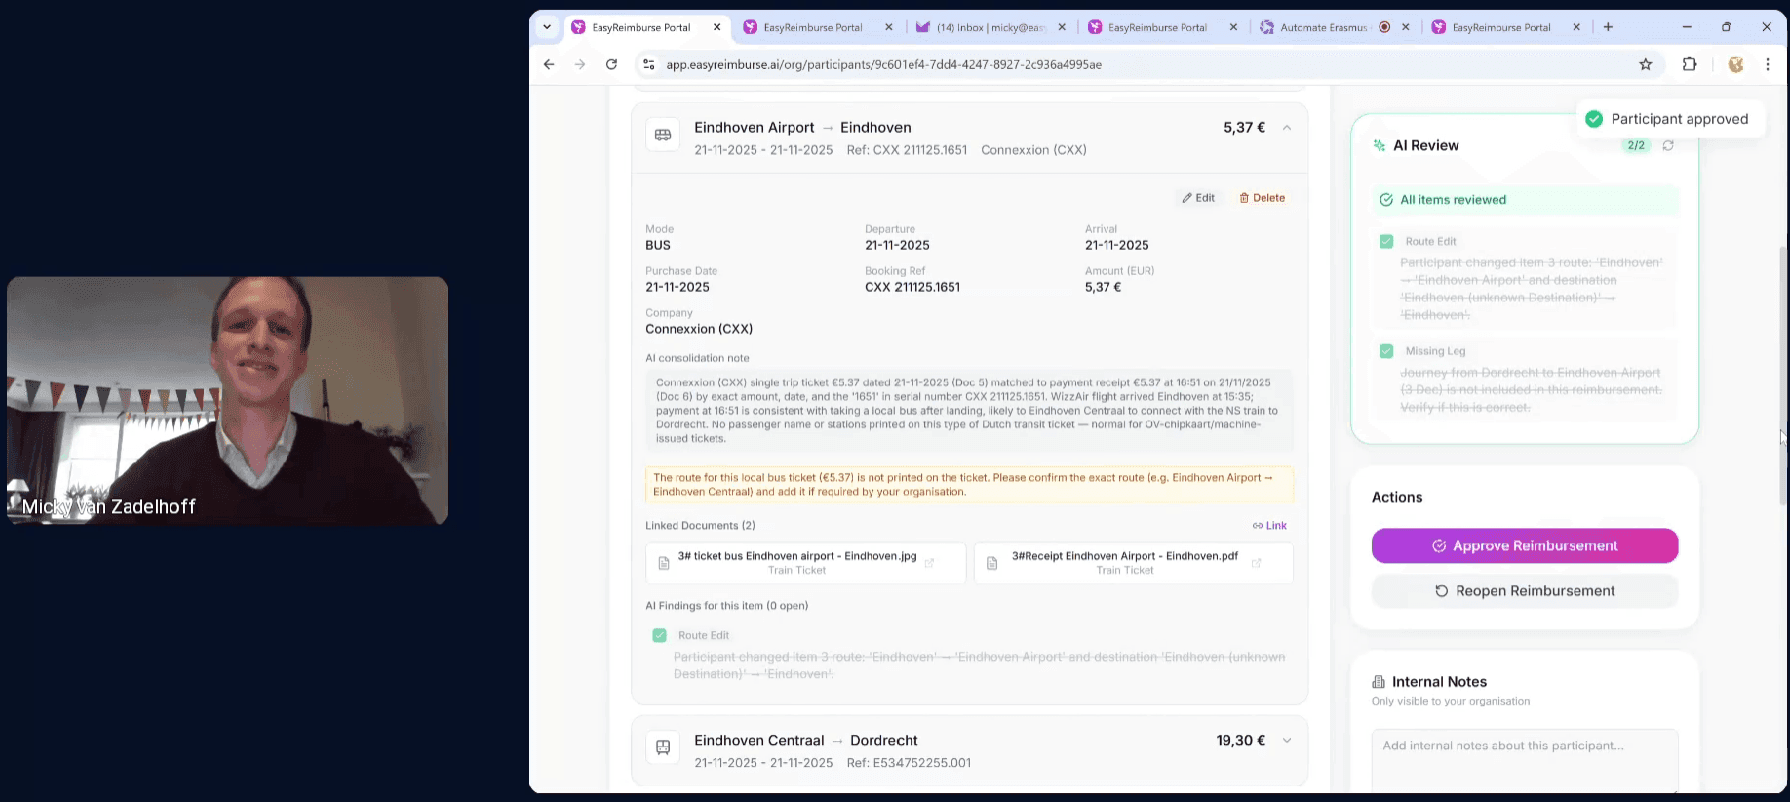Click booking ref CXX 211125.1651 value
Screen dimensions: 1790x802
[912, 287]
